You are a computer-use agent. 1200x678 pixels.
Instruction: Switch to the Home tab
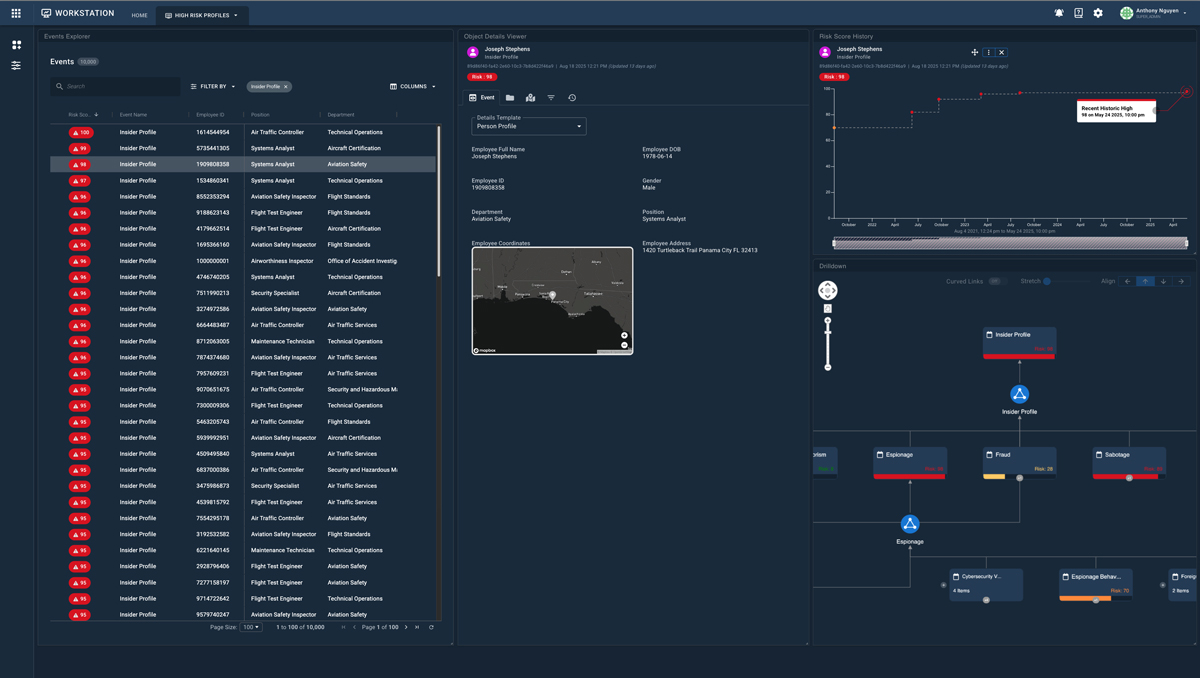[139, 15]
